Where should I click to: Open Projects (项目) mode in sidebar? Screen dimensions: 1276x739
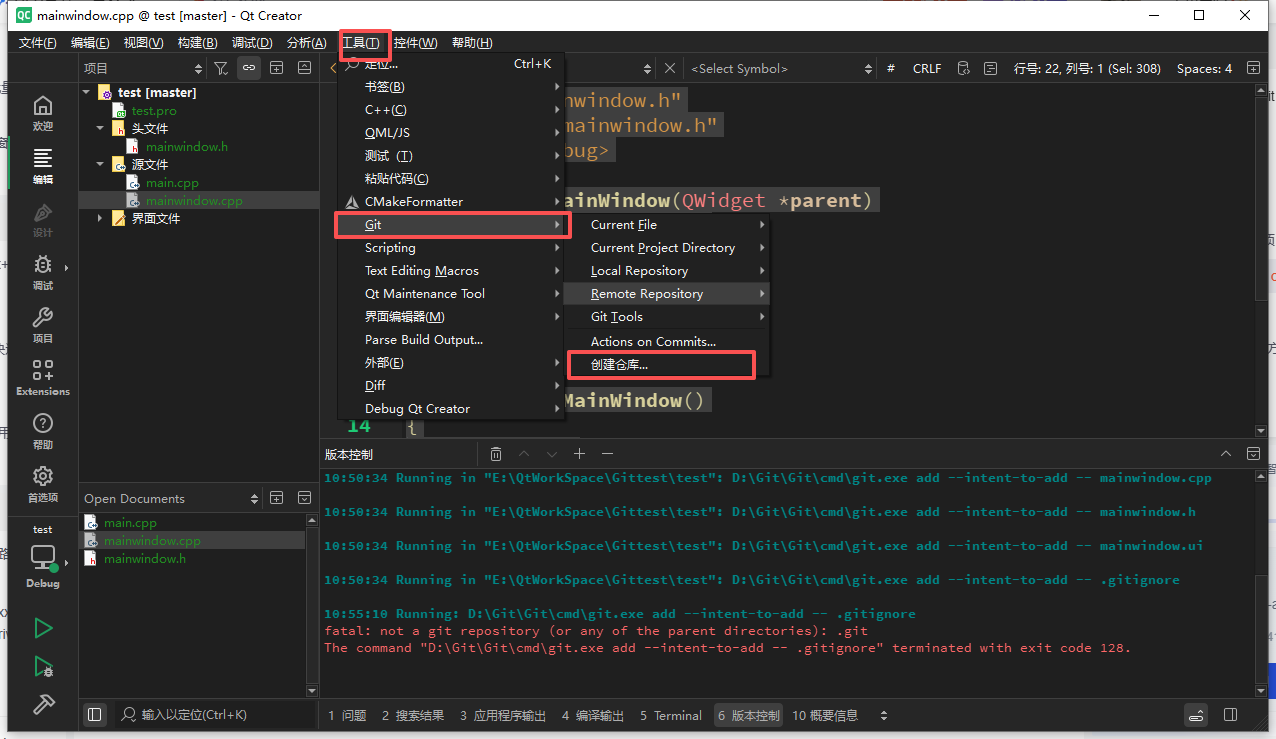tap(42, 325)
